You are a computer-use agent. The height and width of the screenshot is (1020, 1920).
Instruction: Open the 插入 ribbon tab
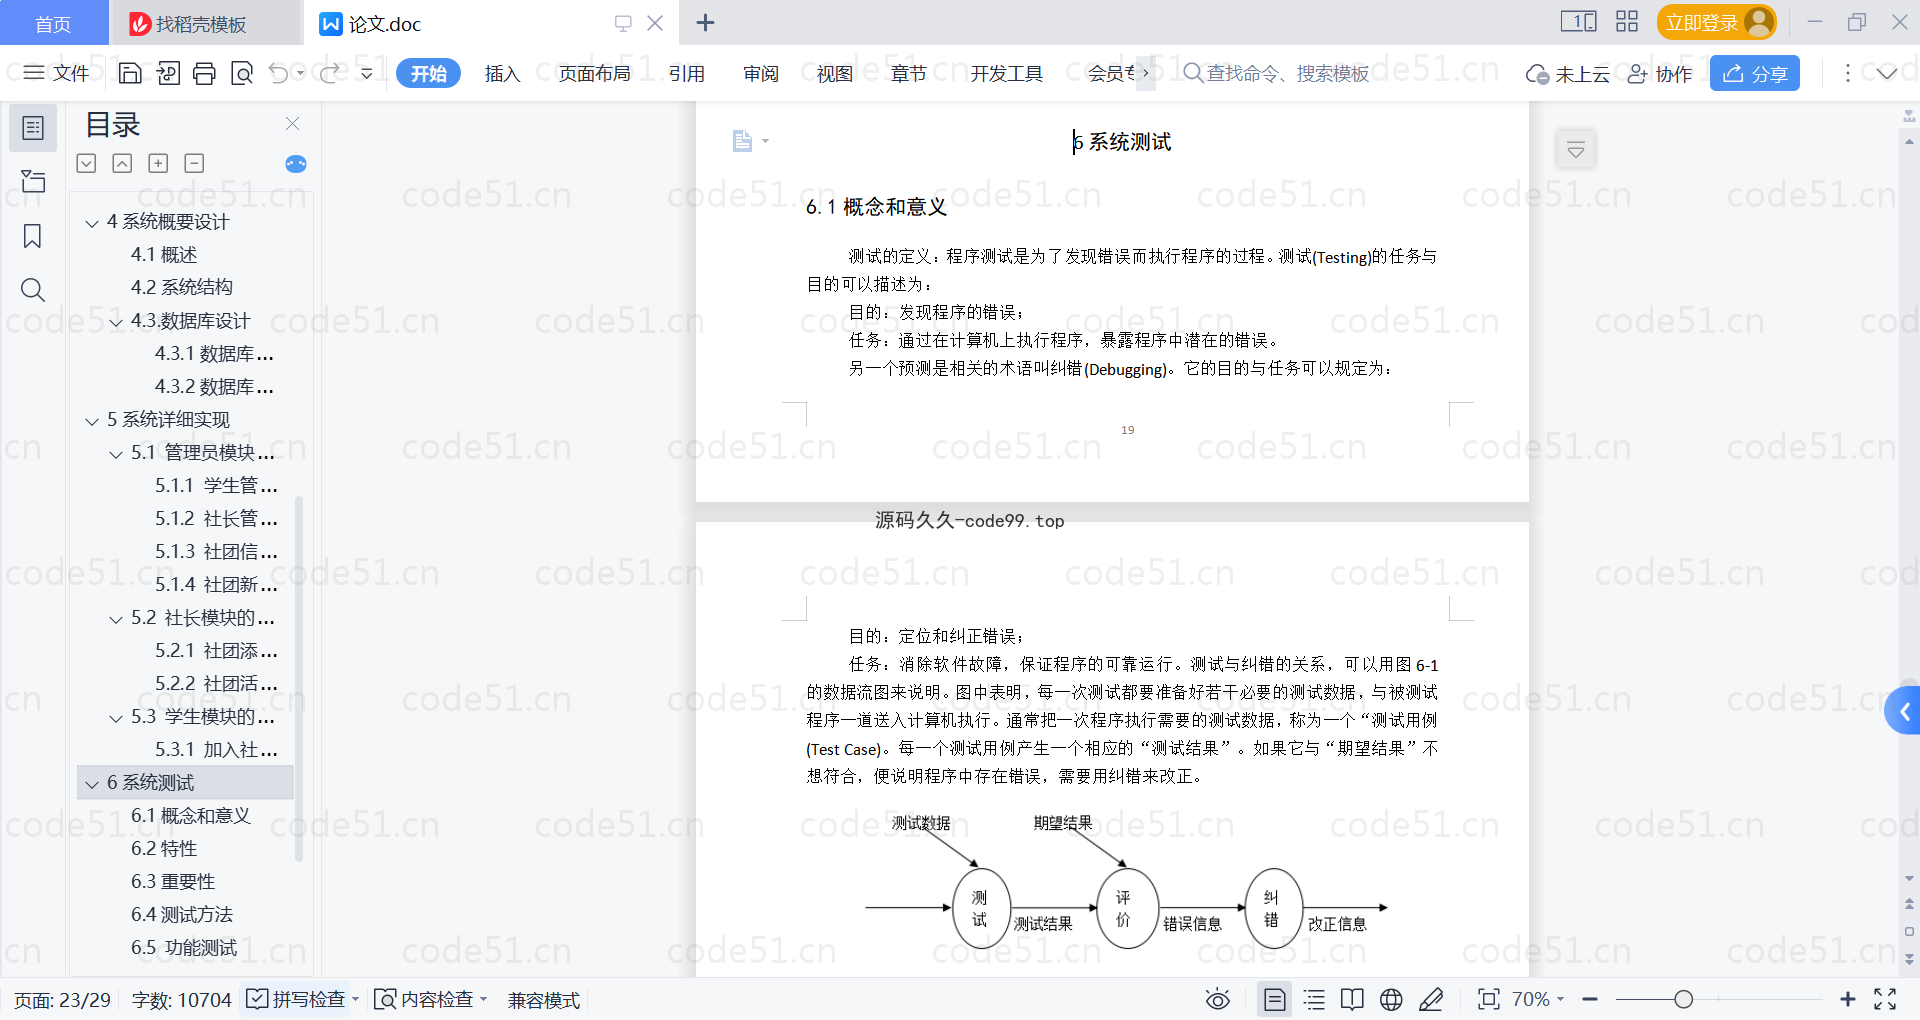click(x=502, y=73)
